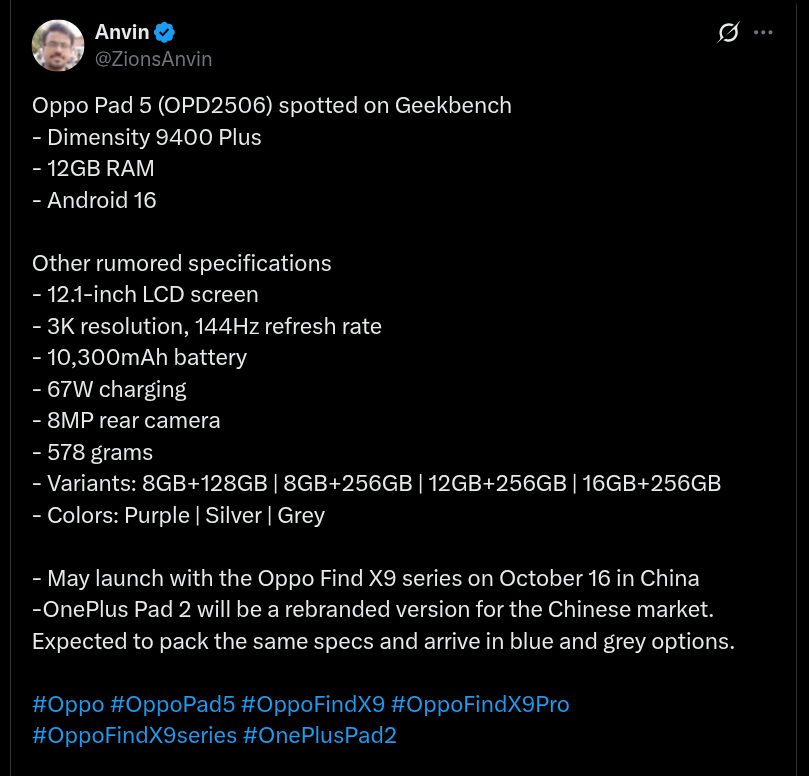
Task: Click the "Colors: Purple | Silver | Grey" line
Action: [x=179, y=515]
